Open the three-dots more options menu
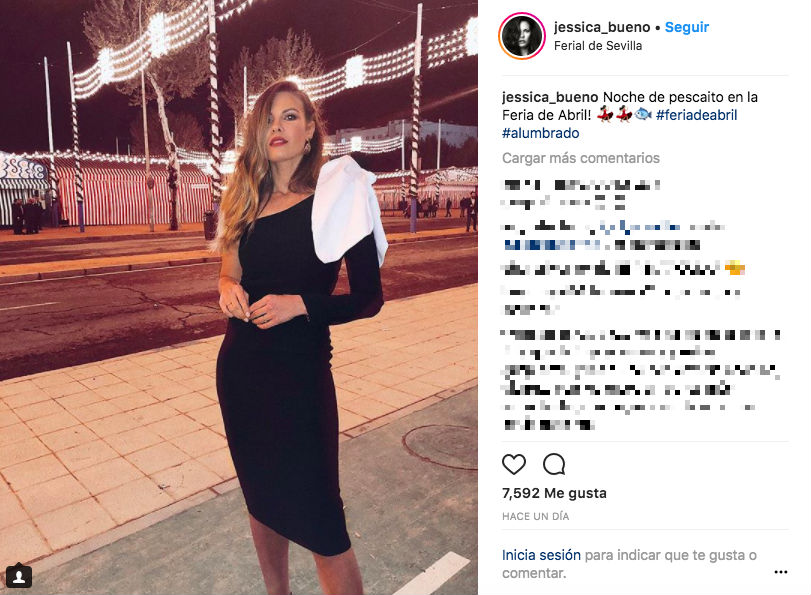This screenshot has width=811, height=595. coord(780,572)
